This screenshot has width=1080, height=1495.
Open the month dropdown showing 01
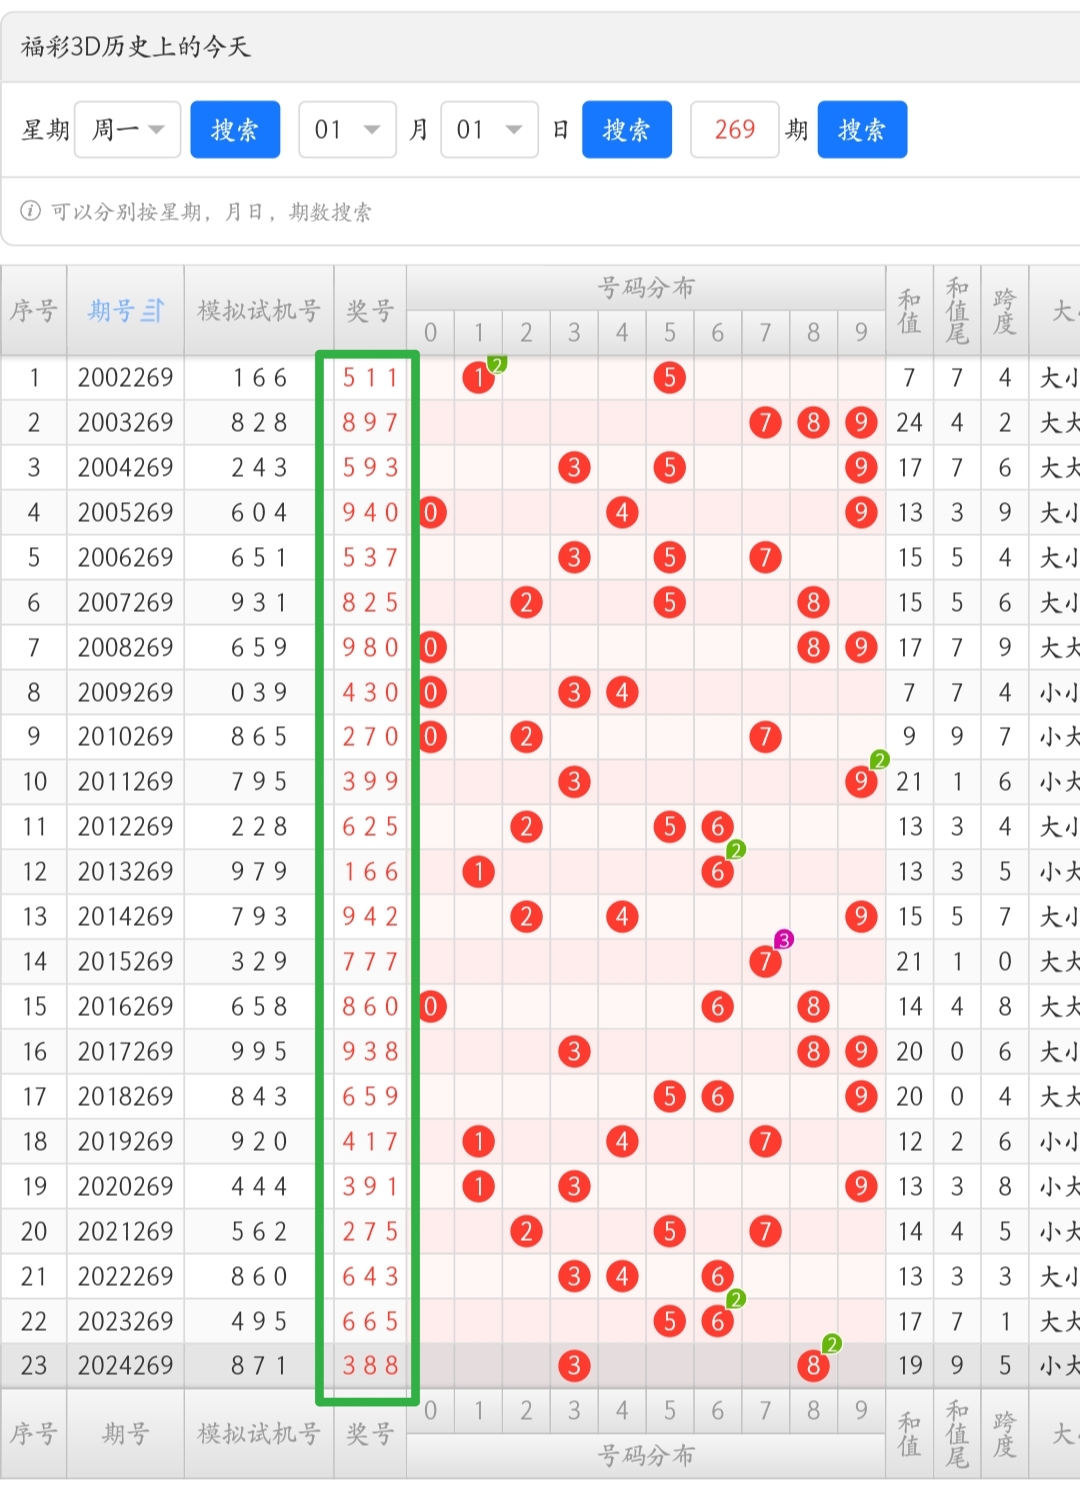pos(347,130)
